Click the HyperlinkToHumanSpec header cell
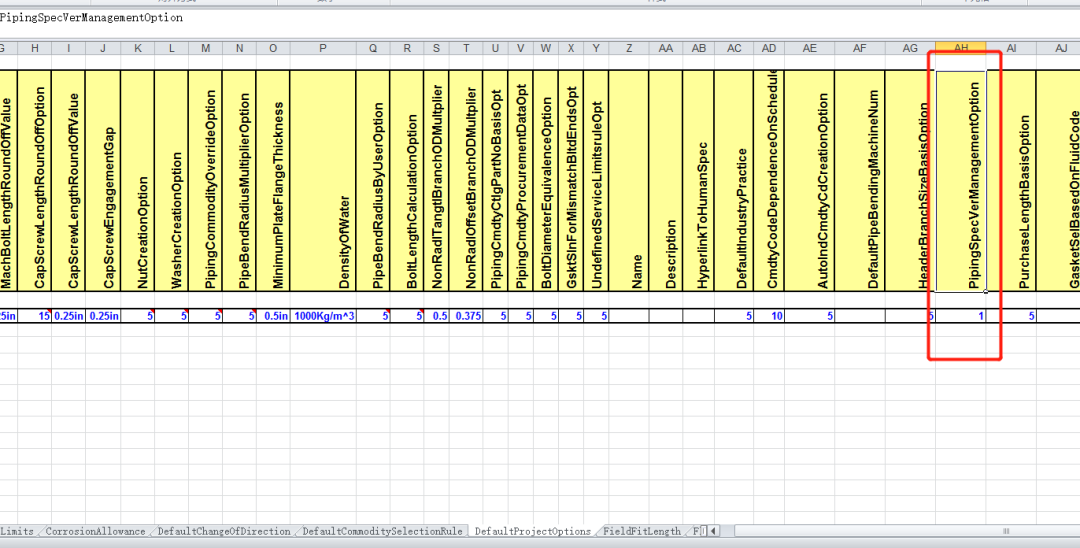Viewport: 1080px width, 548px height. (x=698, y=180)
